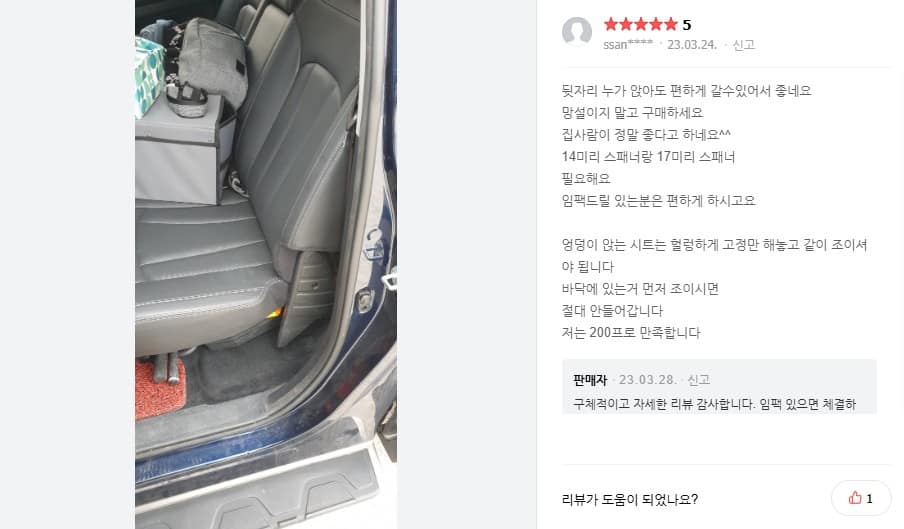This screenshot has width=904, height=529.
Task: Click the review date 23.03.24.
Action: point(692,45)
